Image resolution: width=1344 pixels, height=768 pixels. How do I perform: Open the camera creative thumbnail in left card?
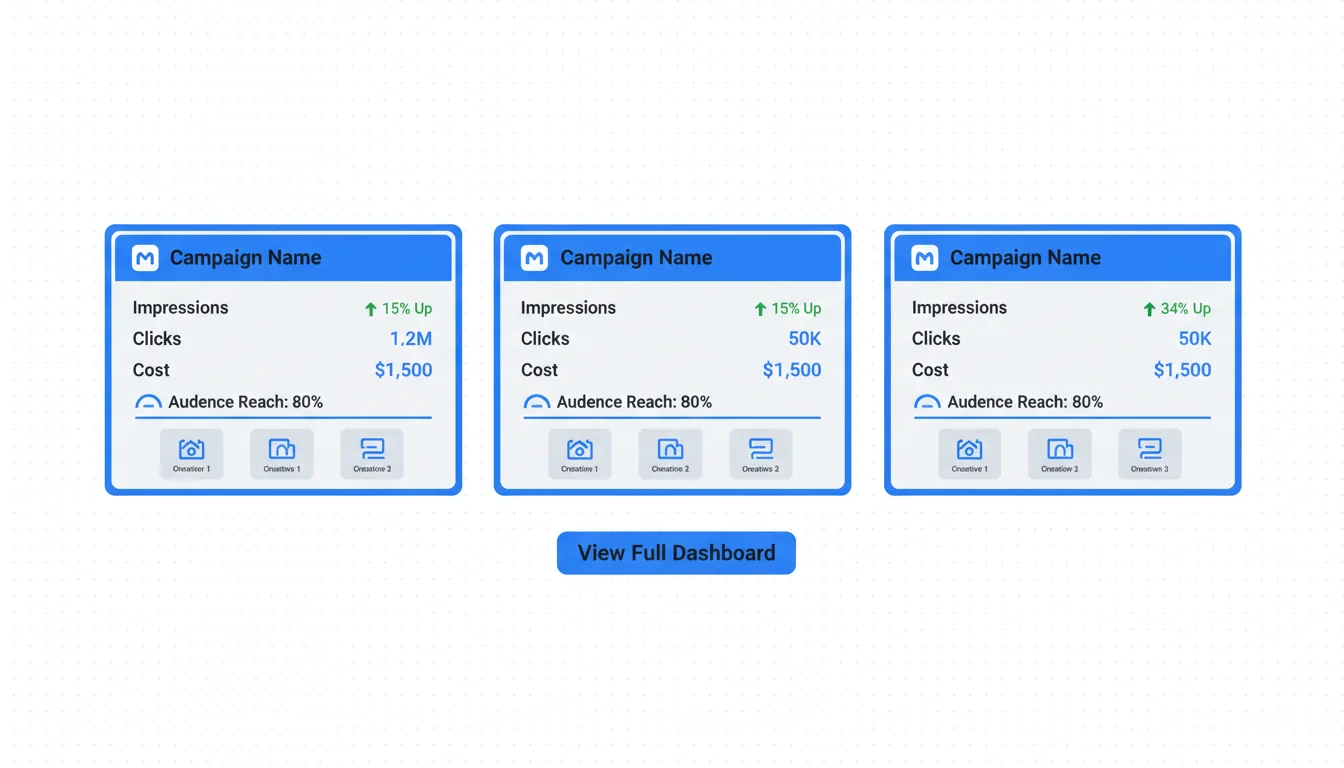tap(191, 453)
